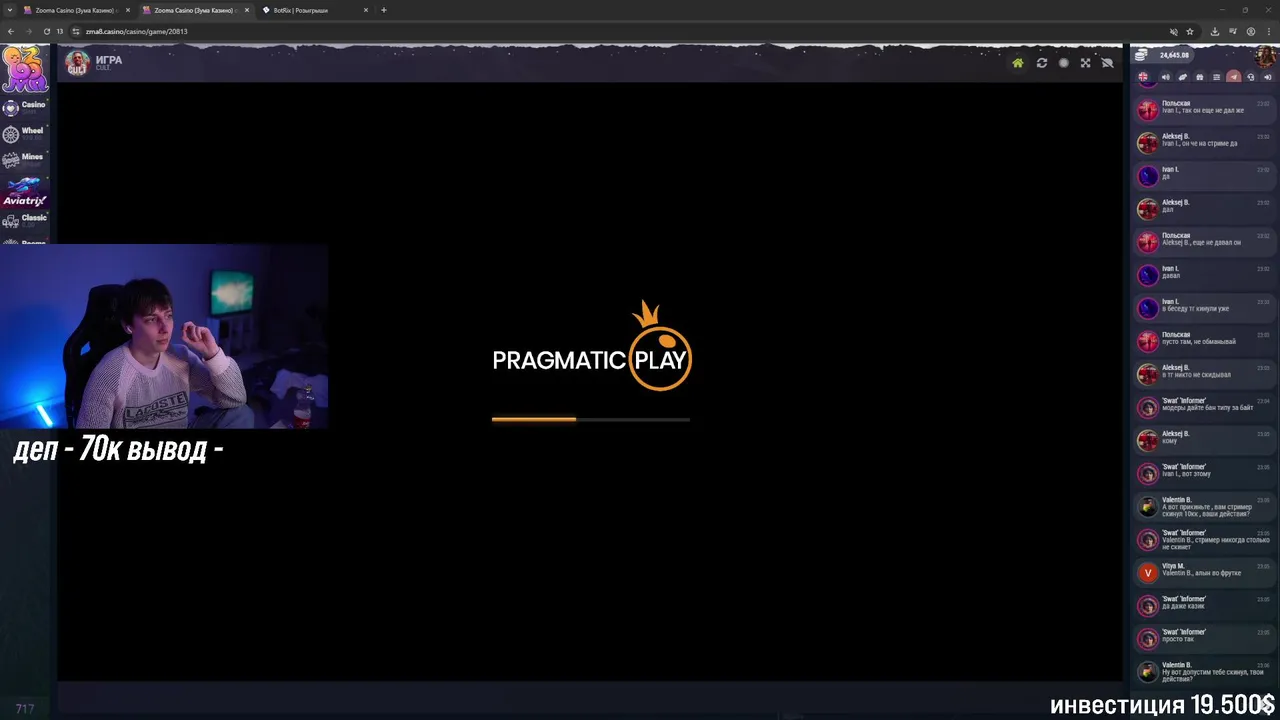Change language with the UK flag icon

(1144, 77)
